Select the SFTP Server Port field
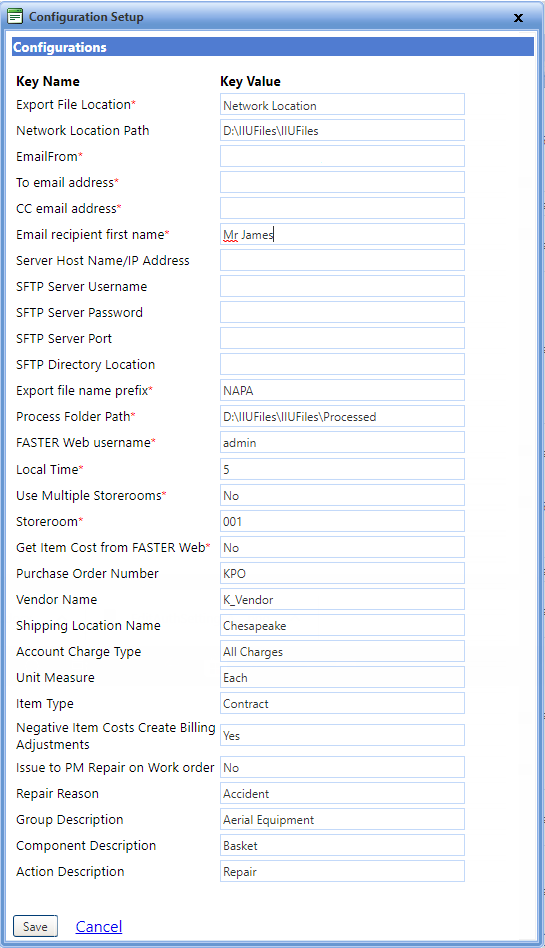This screenshot has width=545, height=948. 342,338
